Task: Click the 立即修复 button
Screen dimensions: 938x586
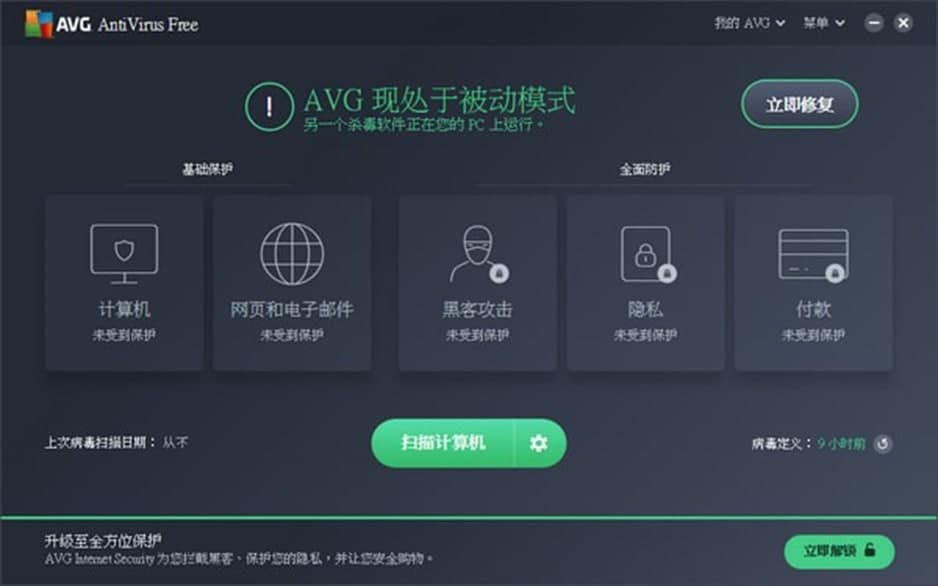Action: click(x=800, y=104)
